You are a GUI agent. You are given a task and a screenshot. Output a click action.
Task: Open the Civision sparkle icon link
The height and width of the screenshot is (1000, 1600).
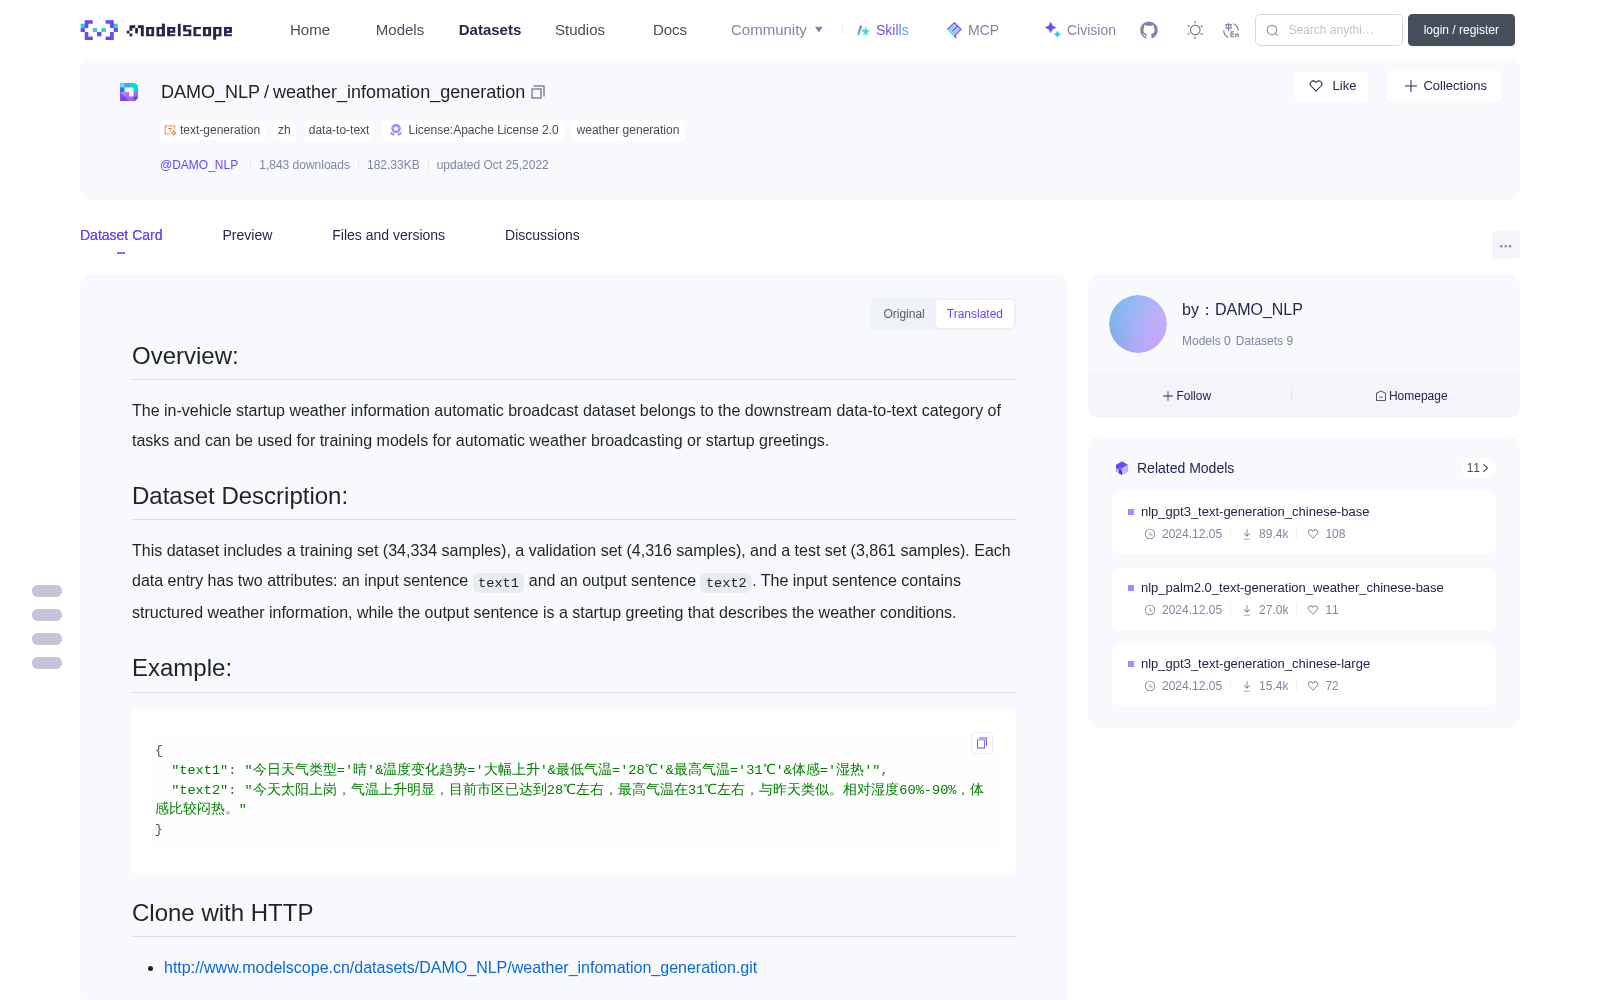[1052, 30]
